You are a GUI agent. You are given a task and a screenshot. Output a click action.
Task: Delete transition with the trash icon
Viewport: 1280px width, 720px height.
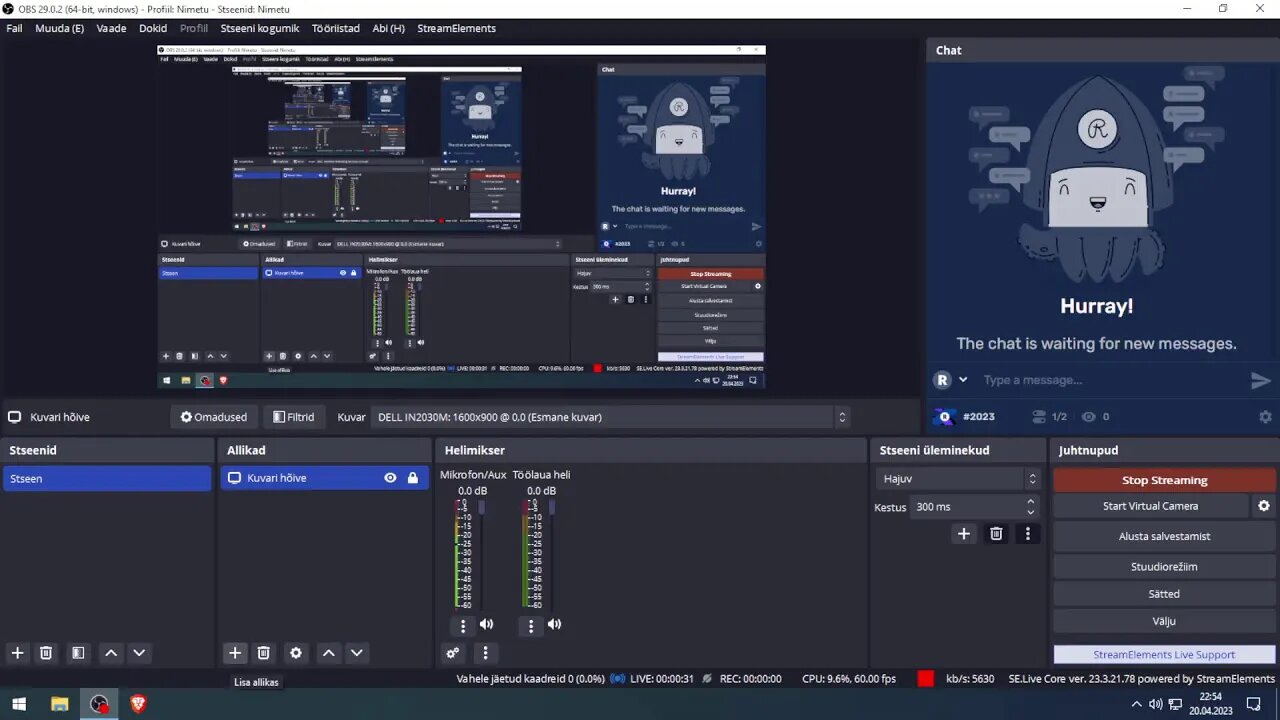click(x=996, y=534)
